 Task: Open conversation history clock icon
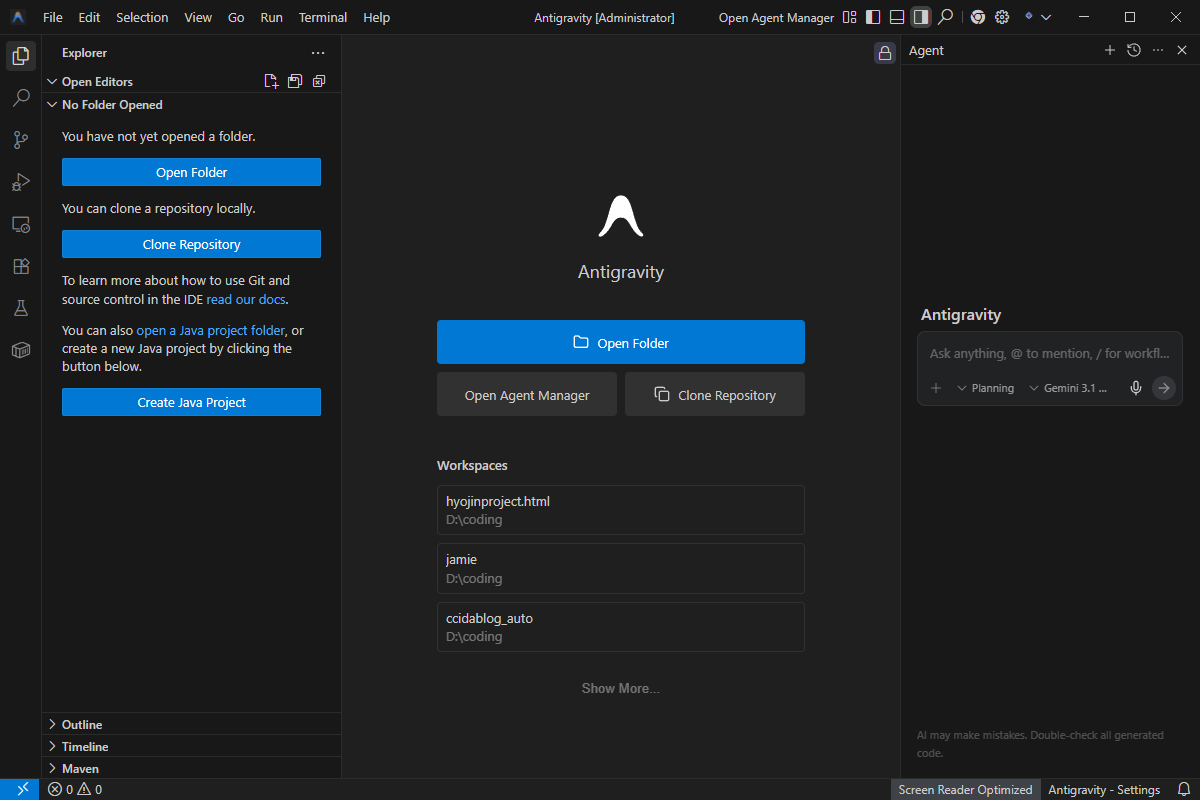(1133, 50)
